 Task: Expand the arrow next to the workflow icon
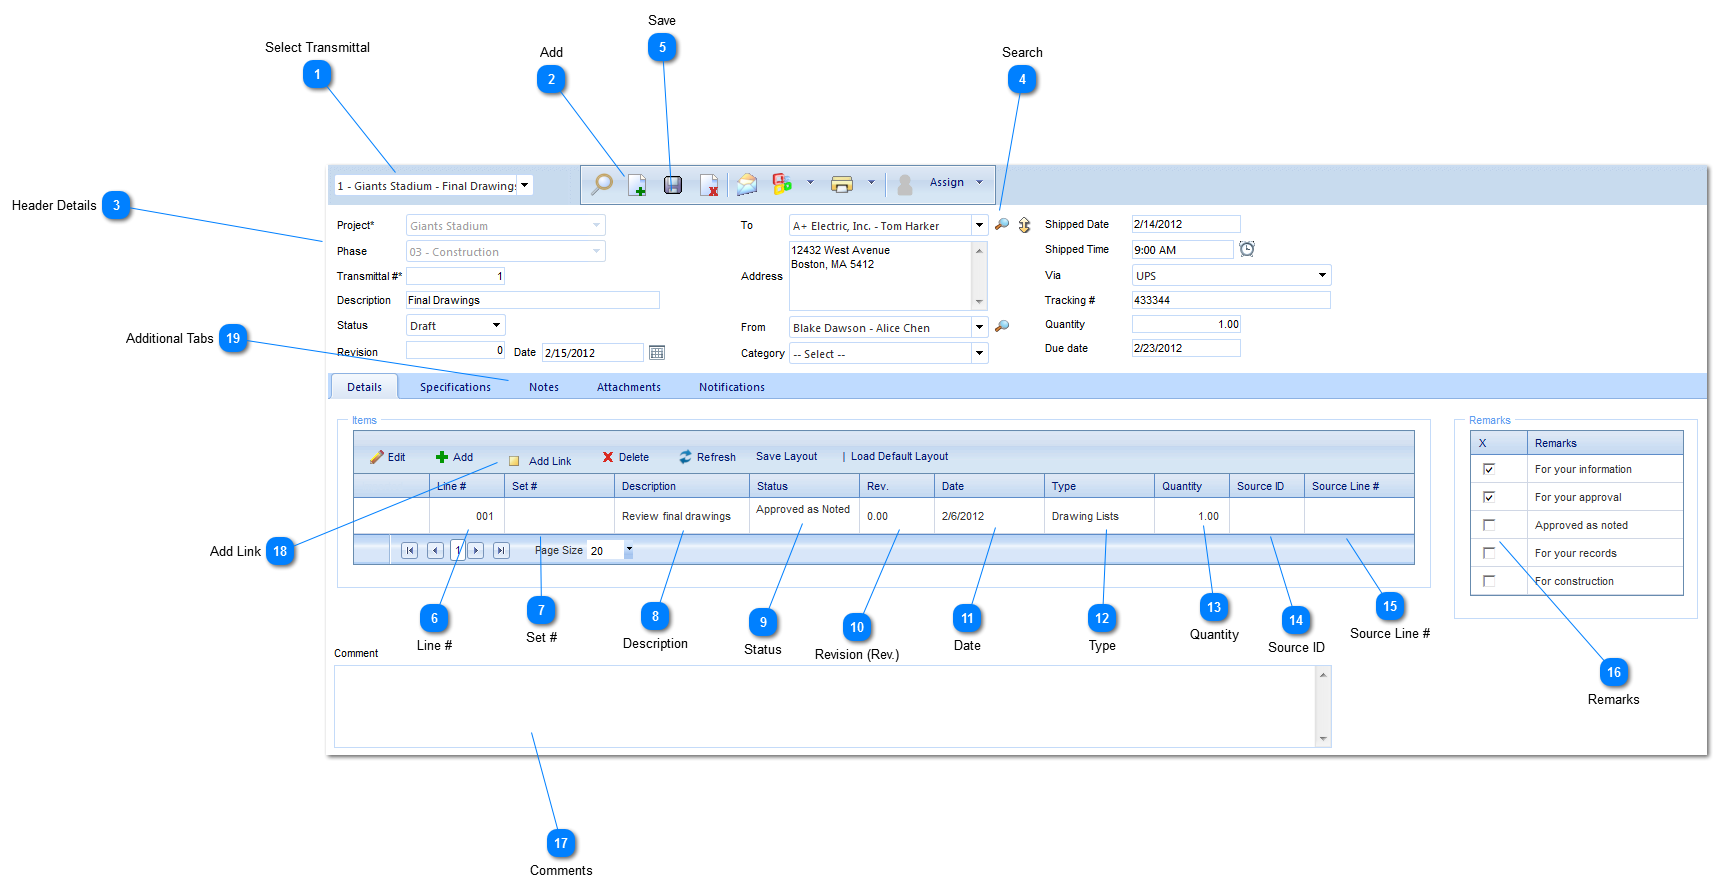[810, 183]
